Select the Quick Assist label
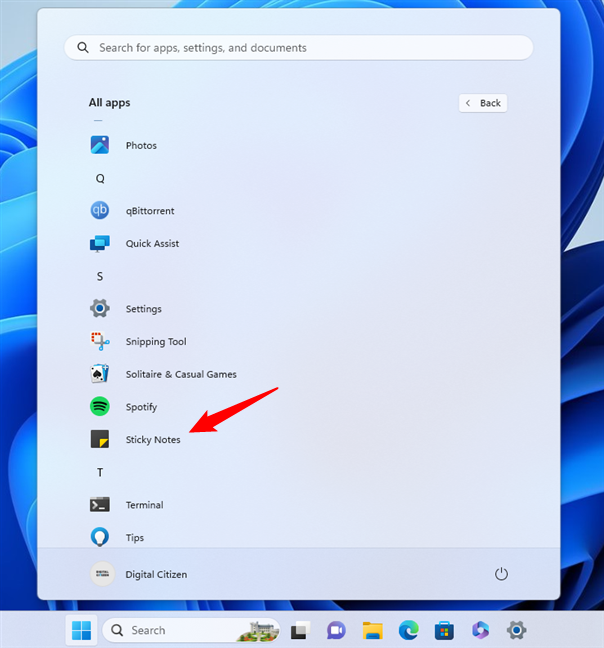 tap(152, 243)
